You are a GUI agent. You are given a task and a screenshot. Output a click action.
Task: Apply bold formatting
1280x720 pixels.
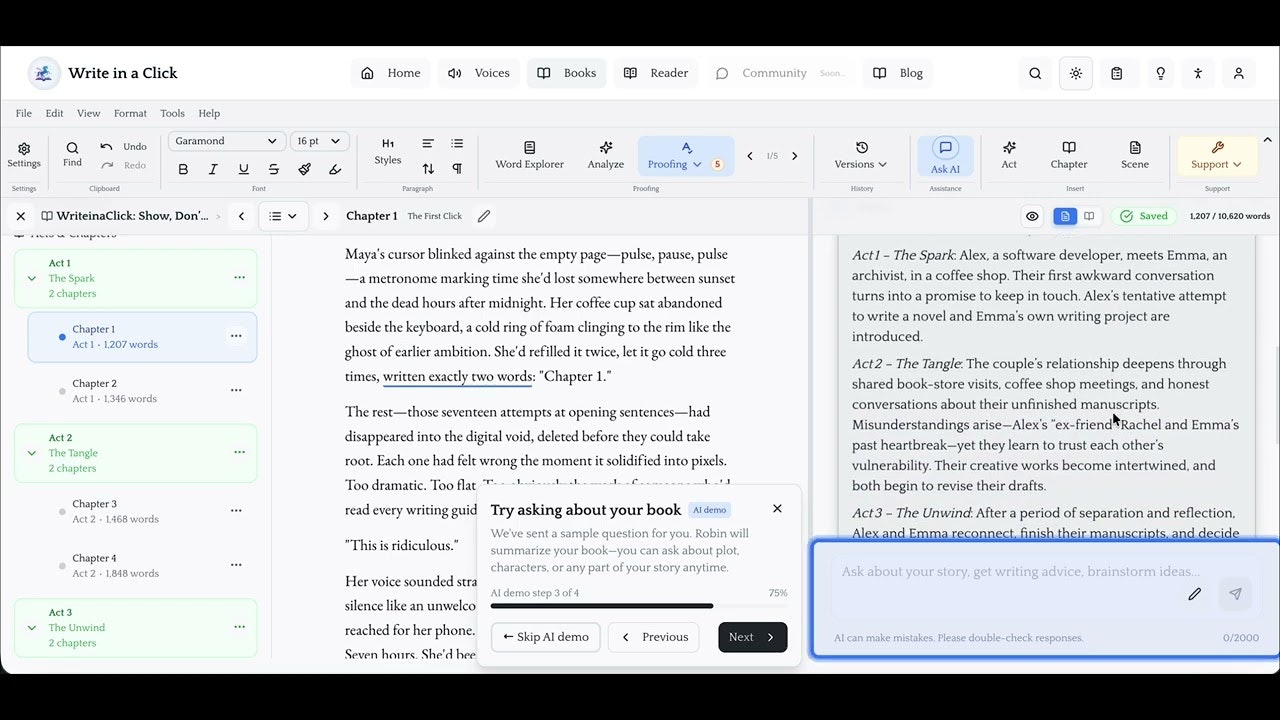tap(183, 169)
